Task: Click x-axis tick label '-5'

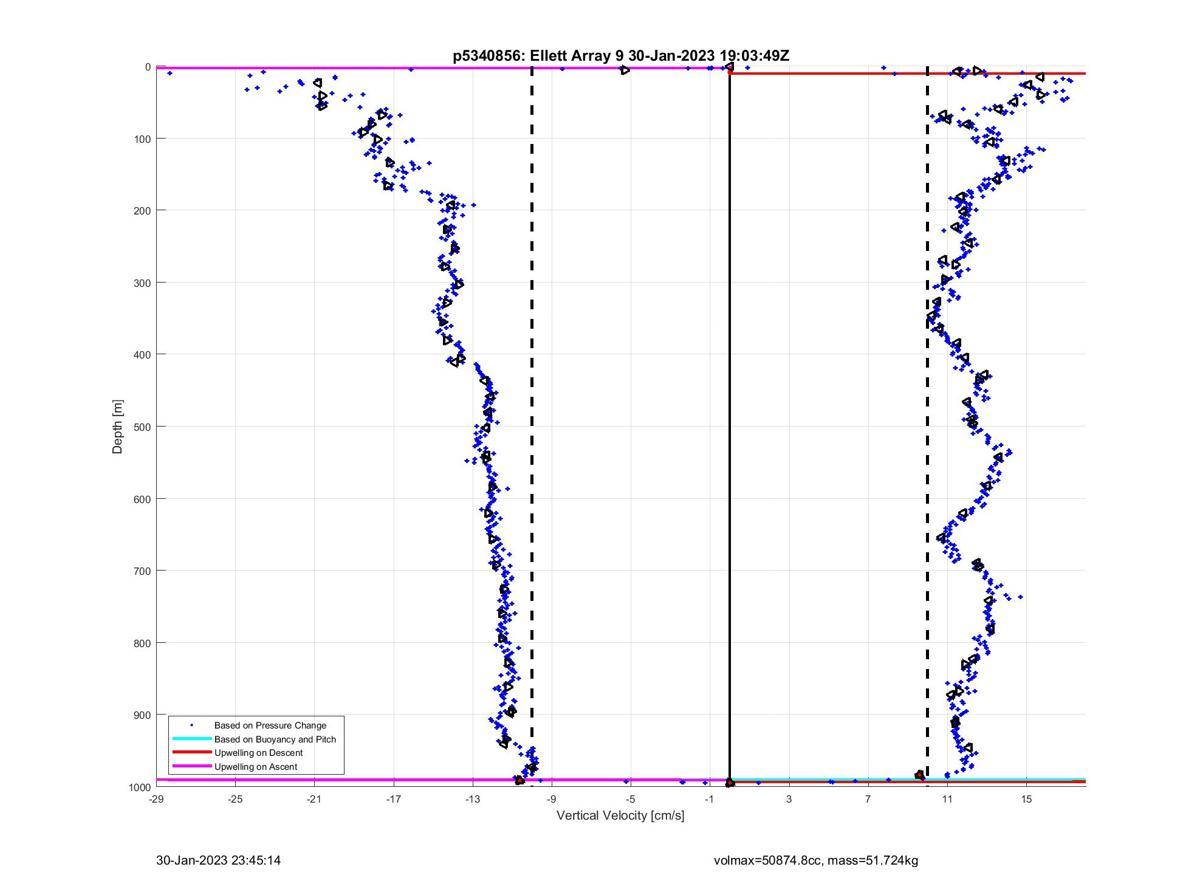Action: pos(630,798)
